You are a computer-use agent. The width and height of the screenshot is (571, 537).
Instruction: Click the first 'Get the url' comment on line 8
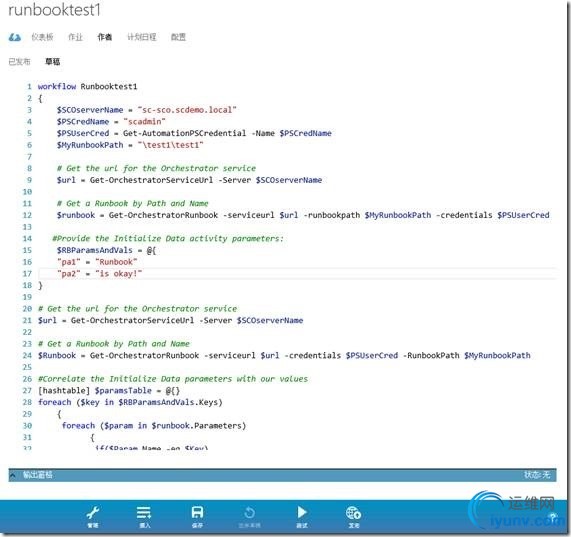click(156, 168)
